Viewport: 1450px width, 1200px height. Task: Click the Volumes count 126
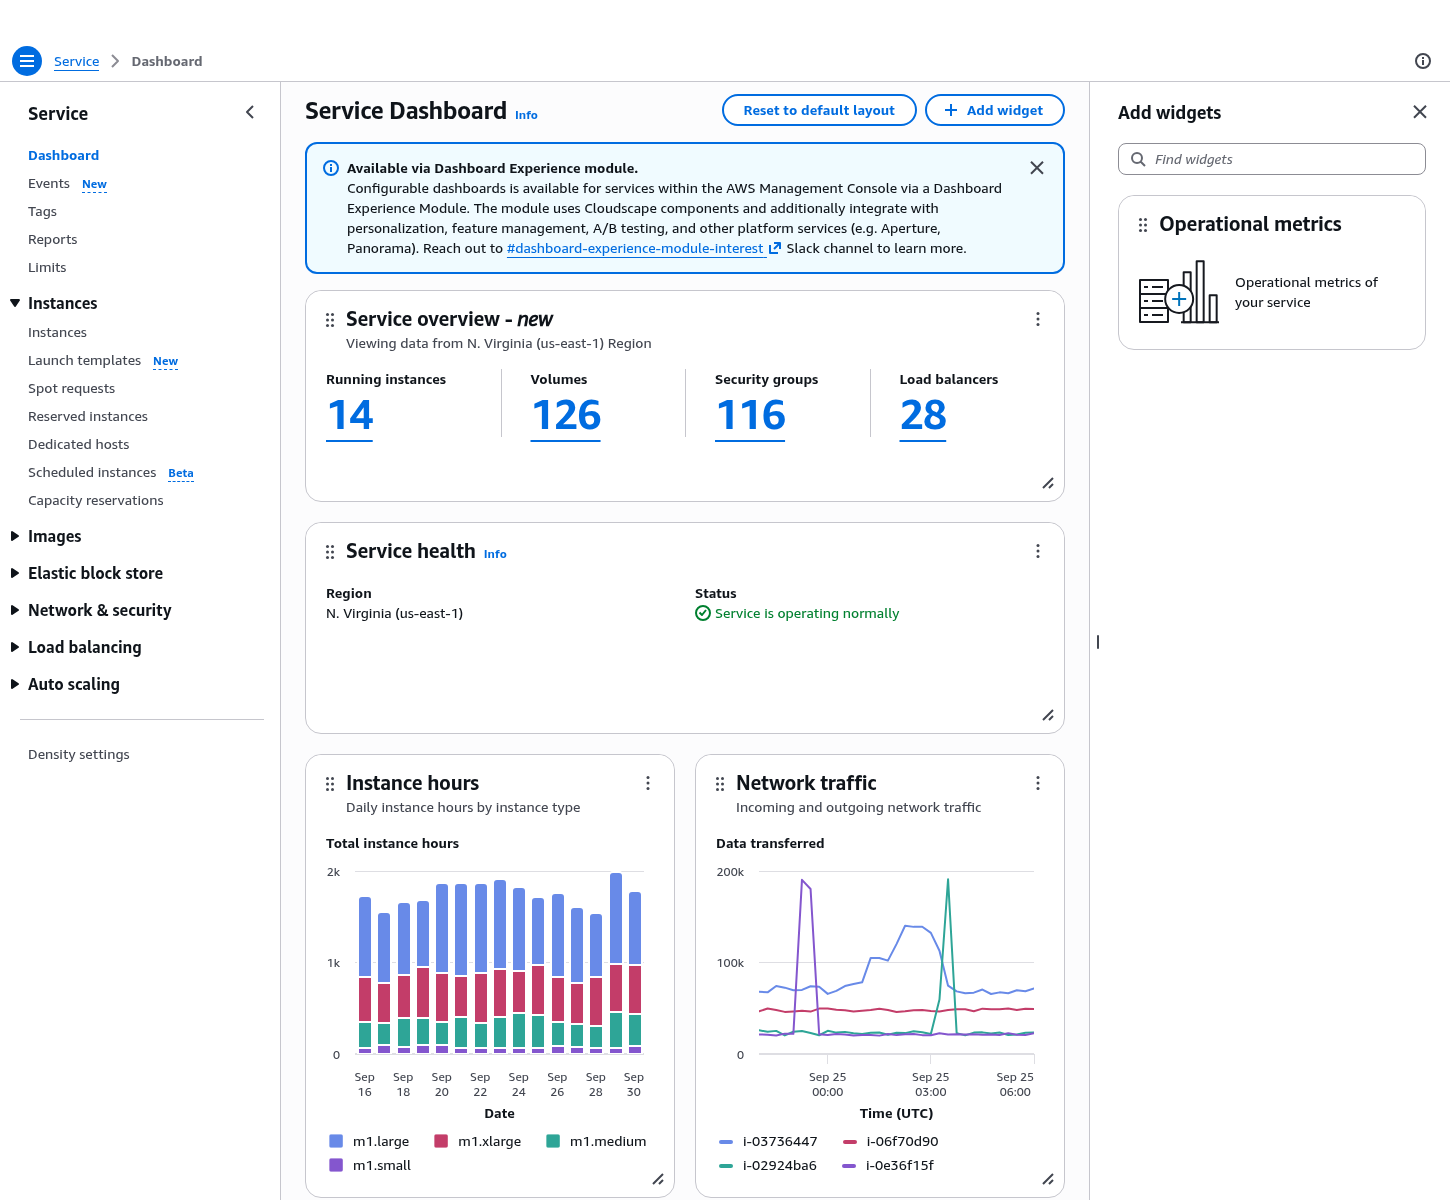coord(566,416)
